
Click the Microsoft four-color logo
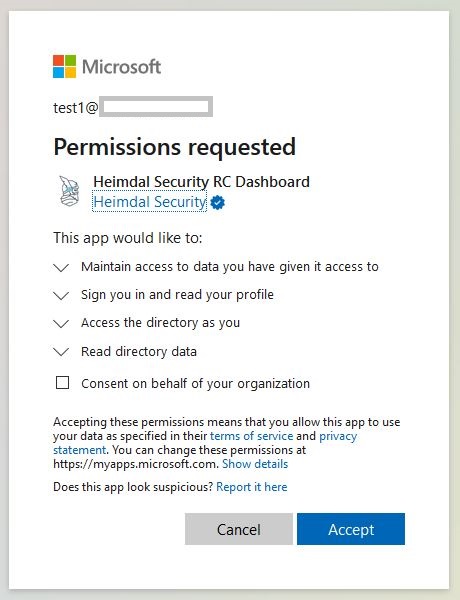(64, 66)
